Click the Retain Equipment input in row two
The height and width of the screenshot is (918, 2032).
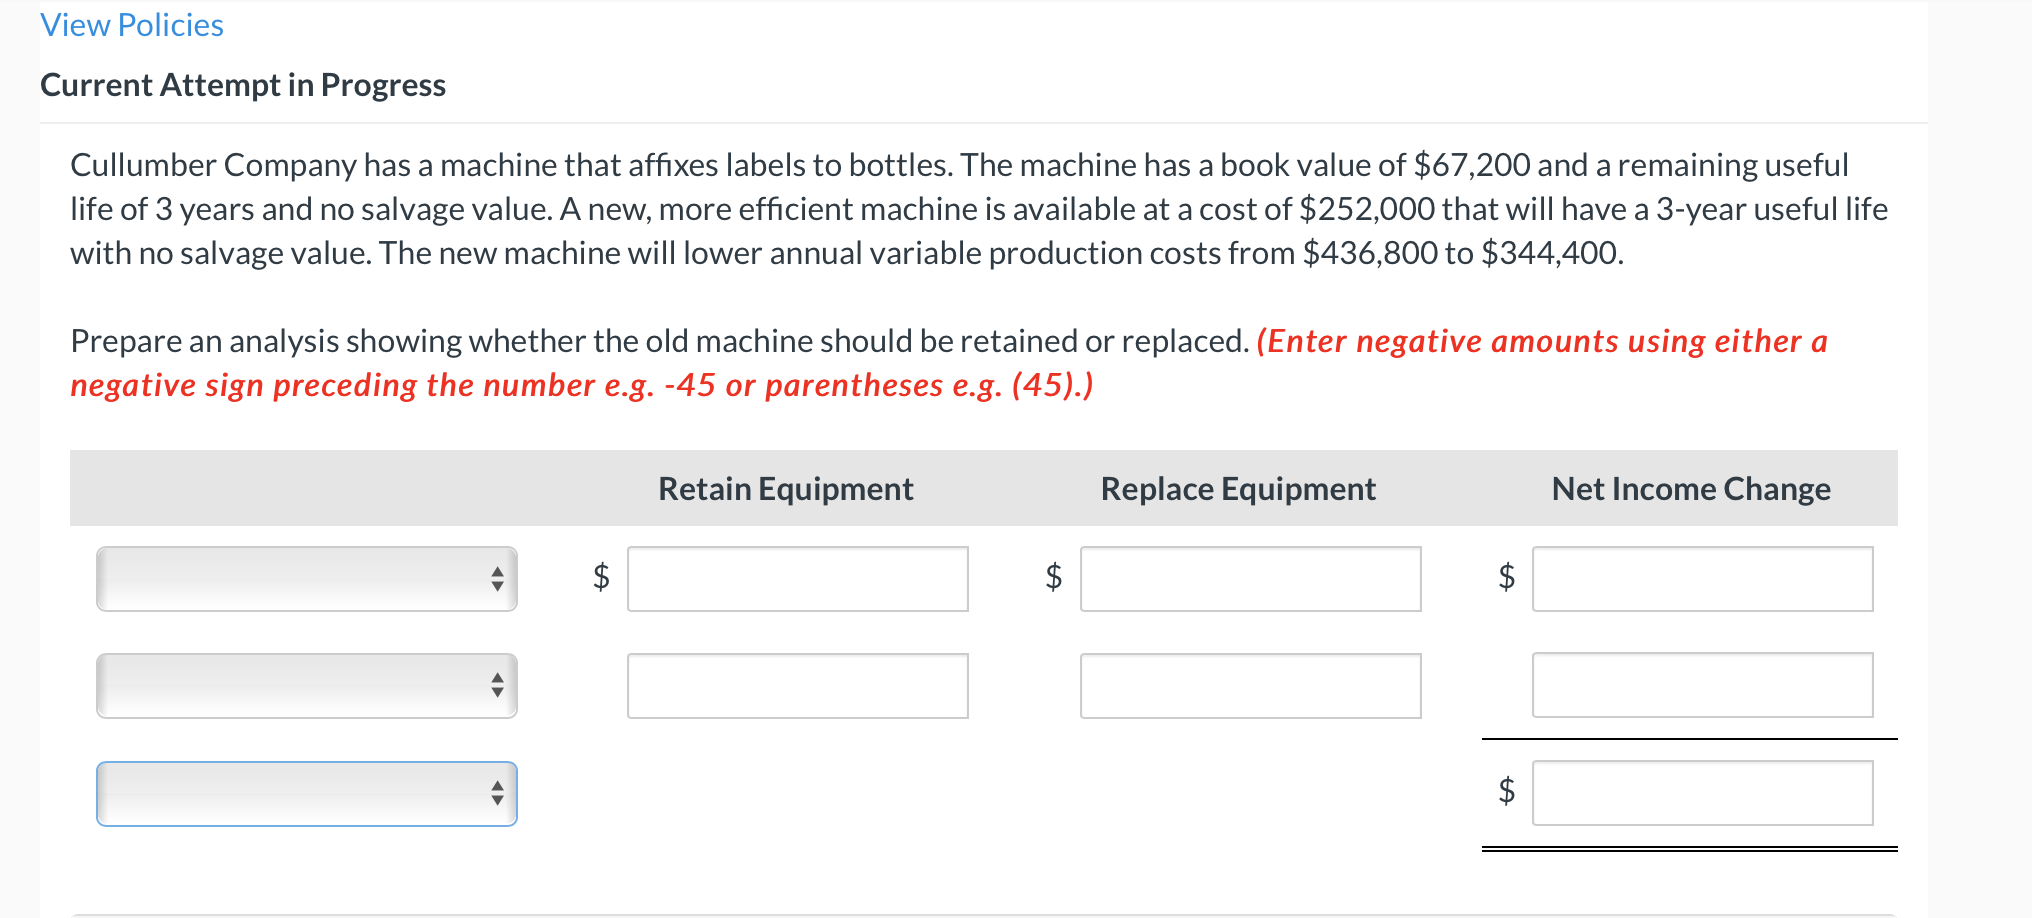click(797, 686)
